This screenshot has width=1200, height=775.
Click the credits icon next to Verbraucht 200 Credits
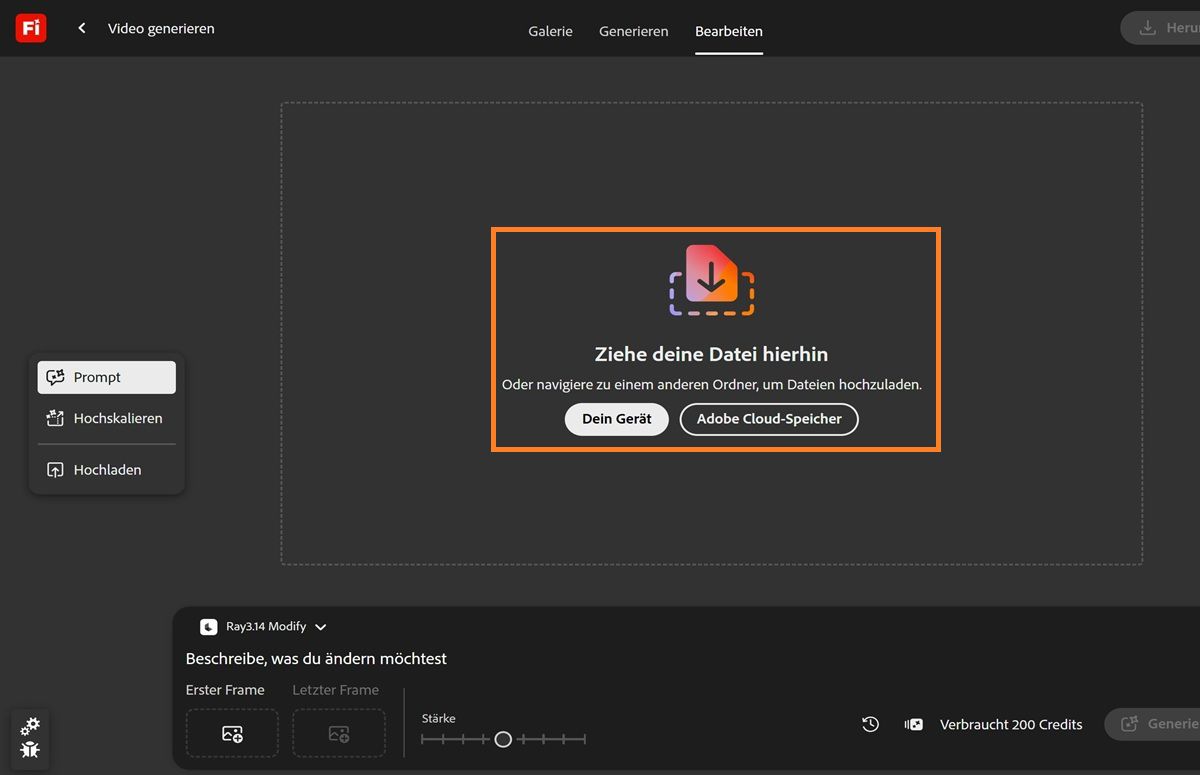(x=913, y=724)
